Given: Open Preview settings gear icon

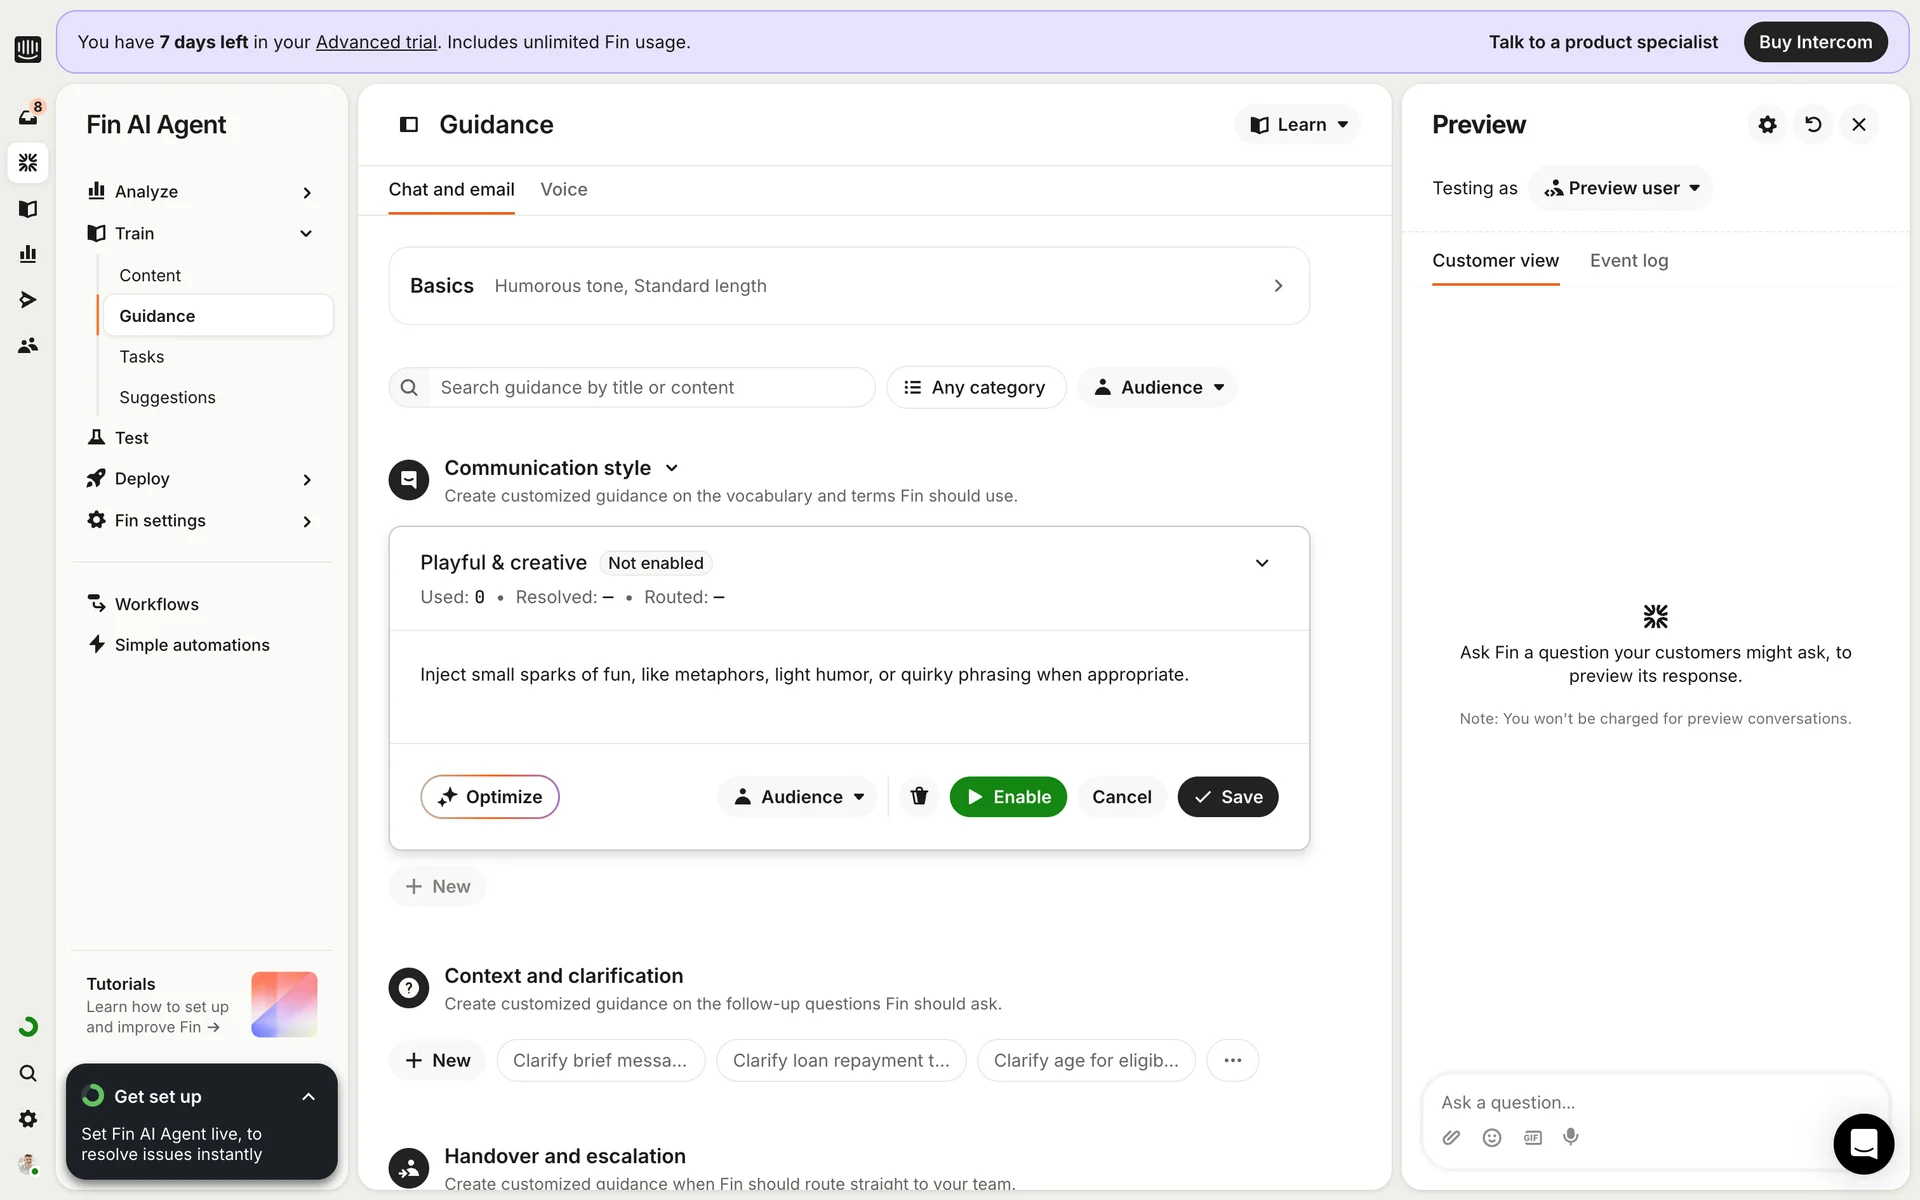Looking at the screenshot, I should click(x=1767, y=125).
